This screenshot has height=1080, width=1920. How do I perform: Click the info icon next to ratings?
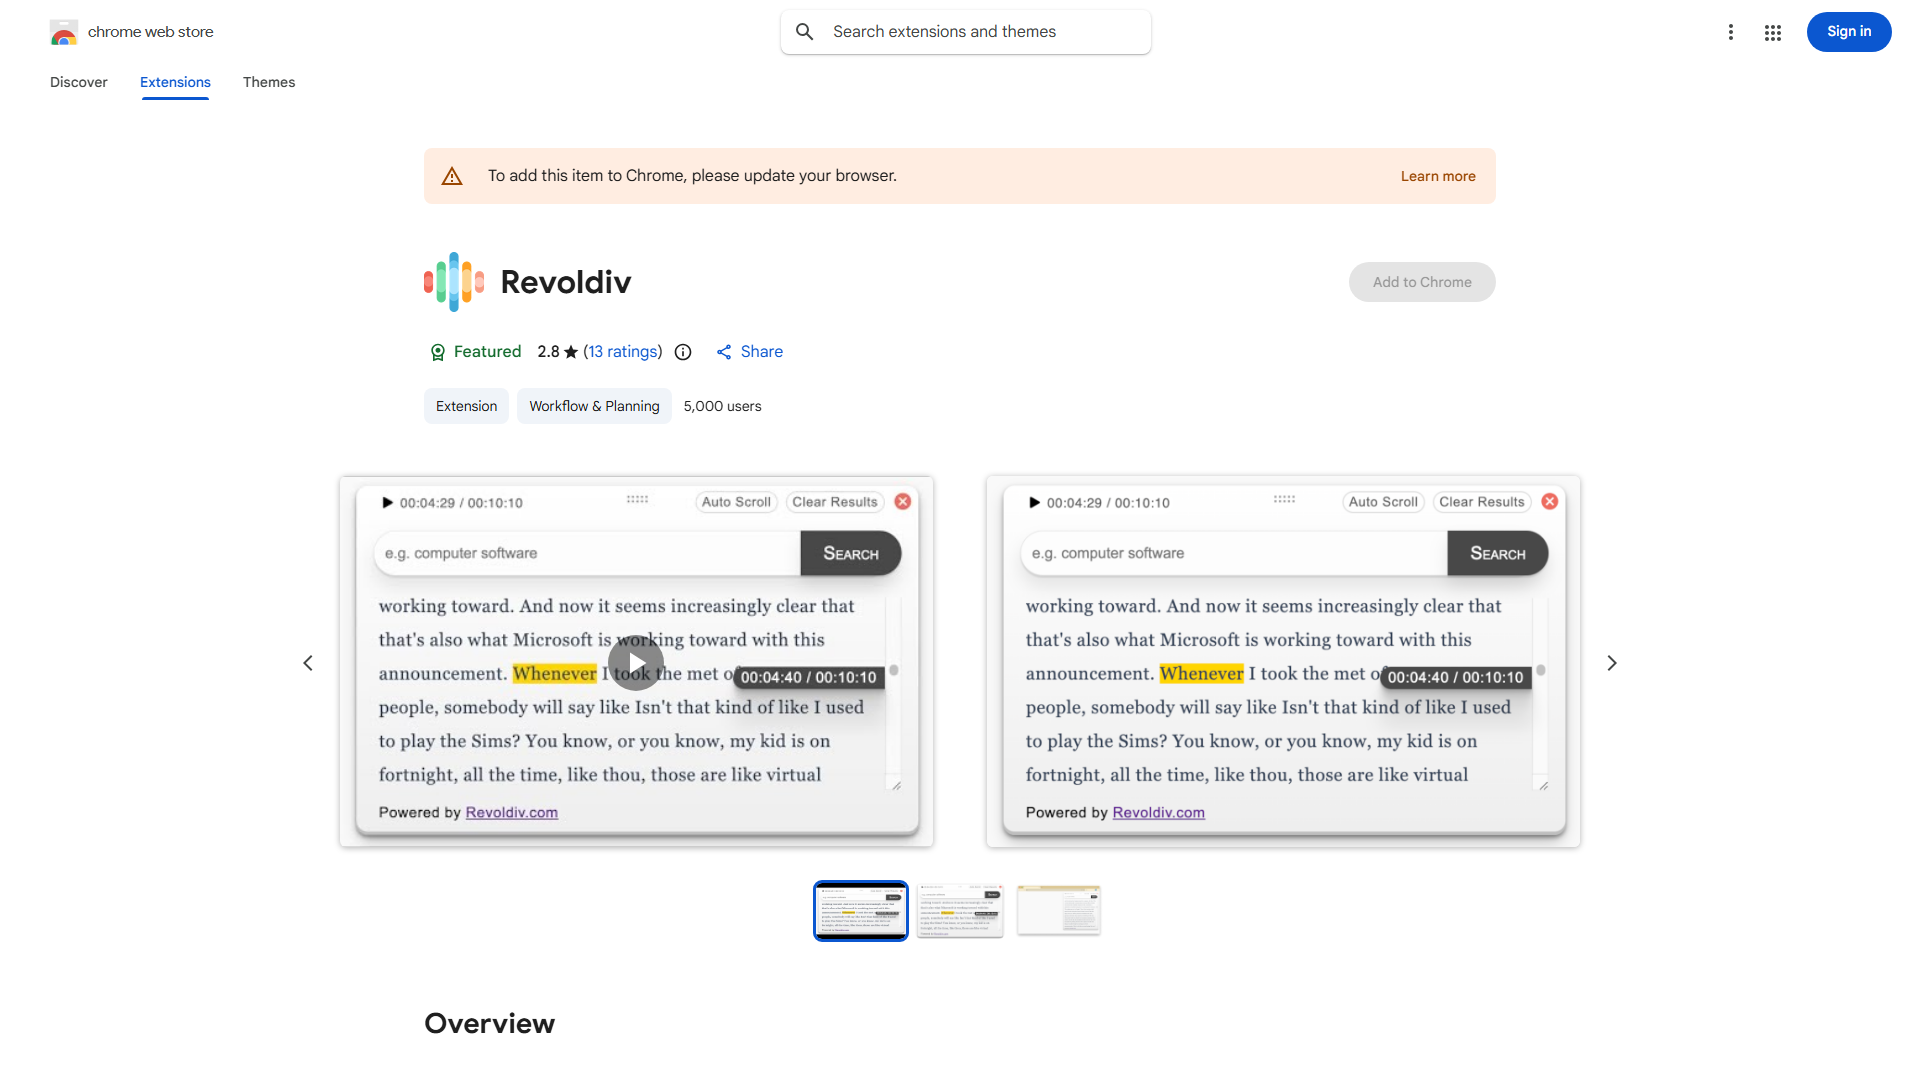coord(683,352)
